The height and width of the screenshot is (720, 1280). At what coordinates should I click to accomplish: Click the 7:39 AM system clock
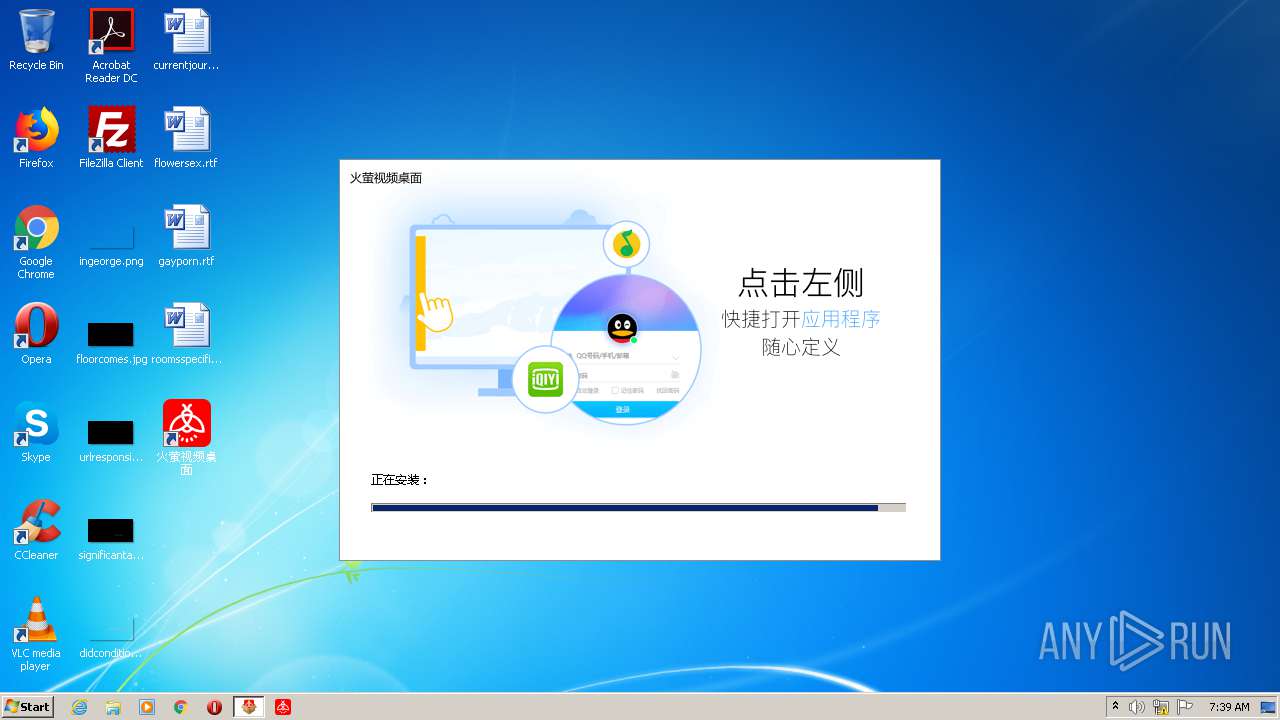1229,707
